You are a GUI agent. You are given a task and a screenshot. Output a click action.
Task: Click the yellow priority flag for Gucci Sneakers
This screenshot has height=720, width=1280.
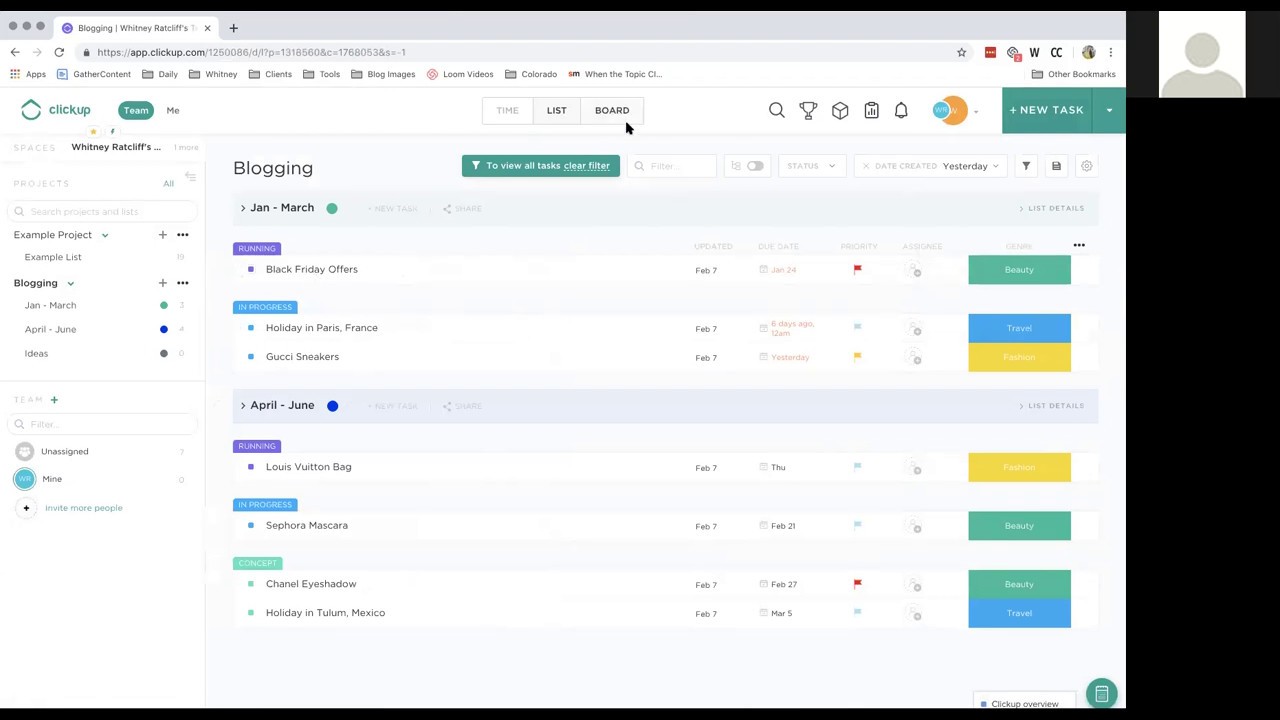tap(857, 356)
